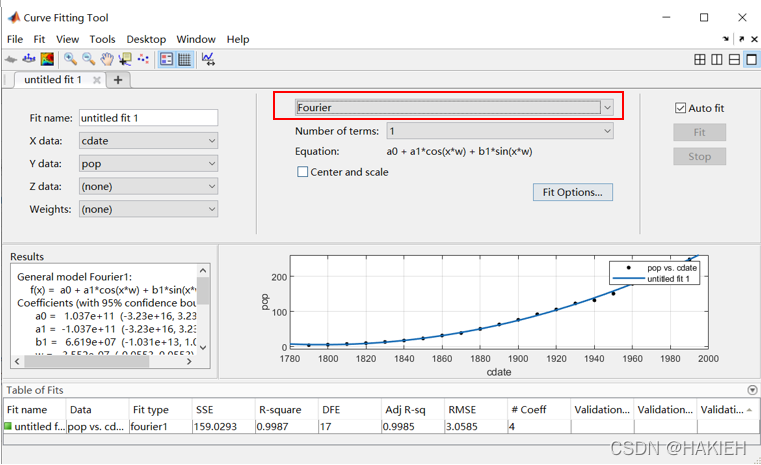761x465 pixels.
Task: Tile fits stacked top and bottom
Action: tap(734, 59)
